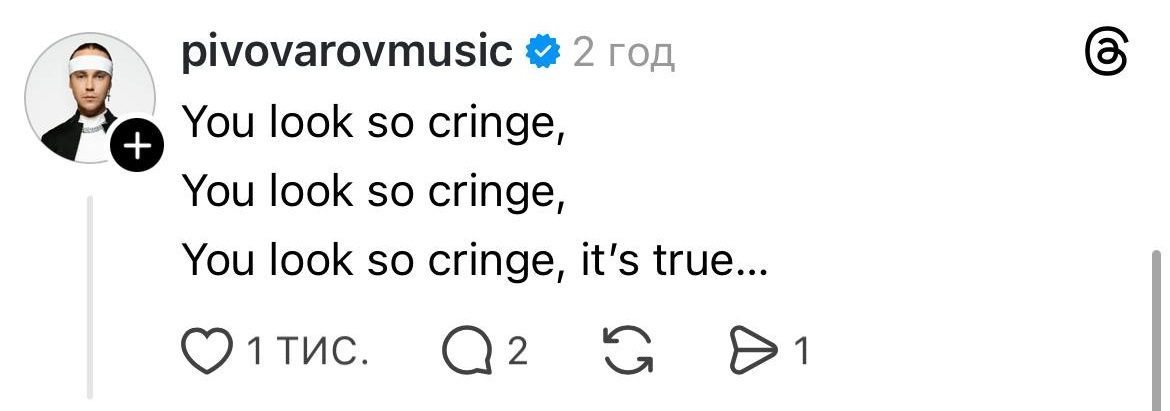Open the pivovarovmusic username link
This screenshot has width=1170, height=411.
click(x=347, y=51)
